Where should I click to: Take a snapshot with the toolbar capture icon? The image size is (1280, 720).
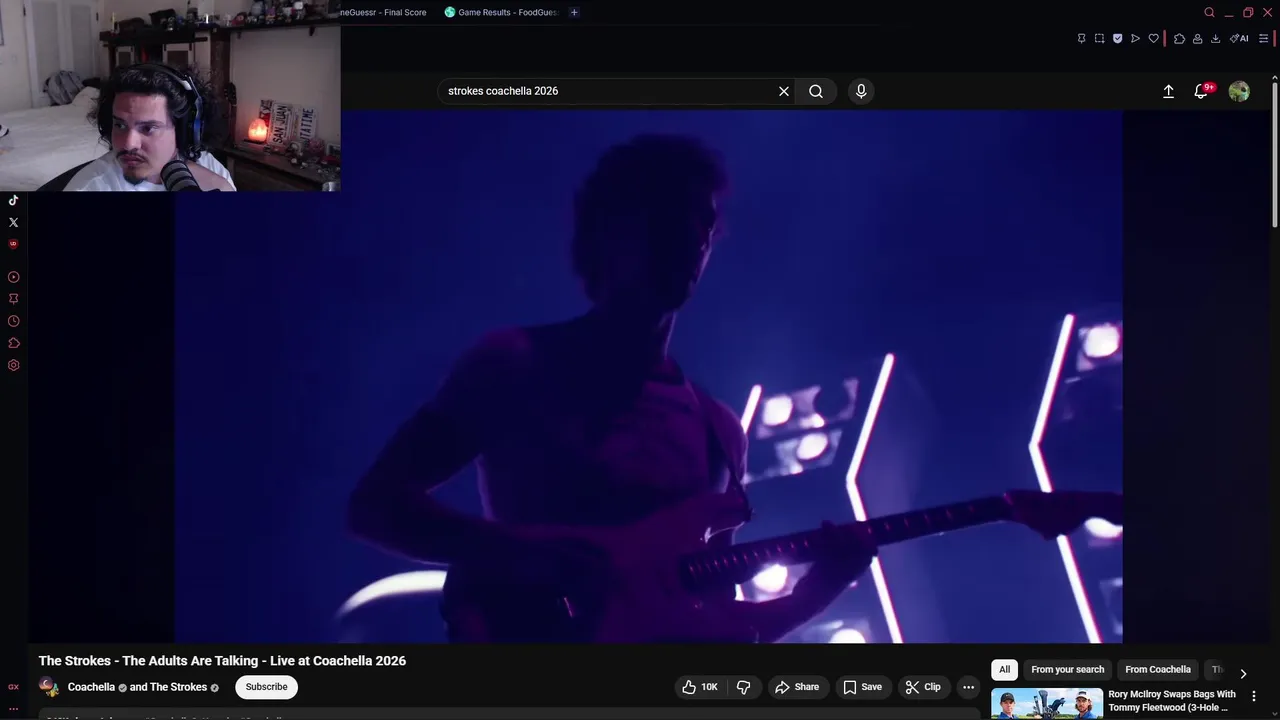(1099, 38)
